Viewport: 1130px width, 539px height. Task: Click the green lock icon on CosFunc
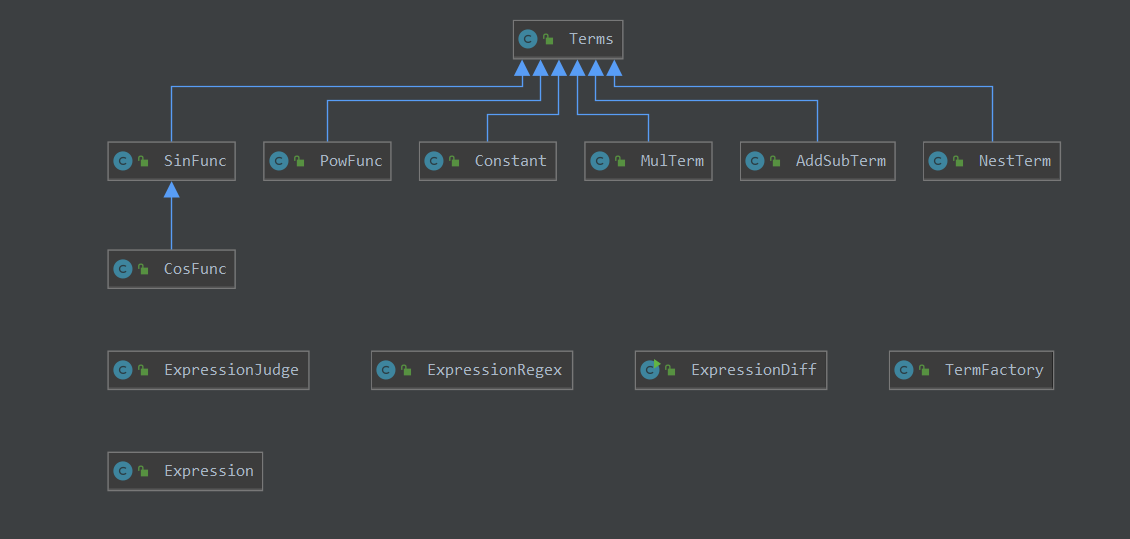[x=144, y=269]
